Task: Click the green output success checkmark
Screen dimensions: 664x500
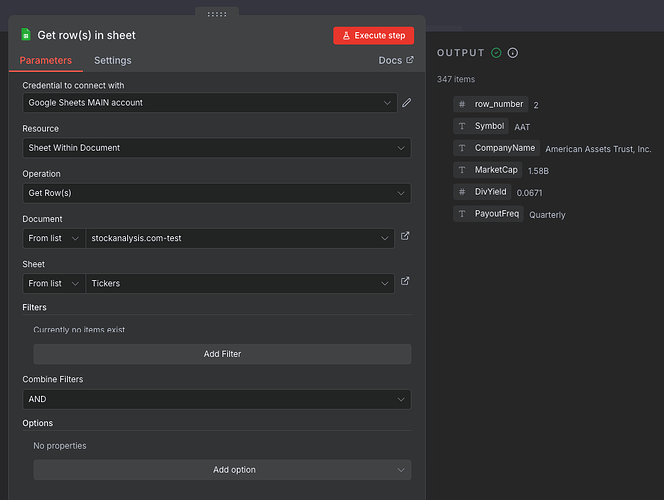Action: 496,53
